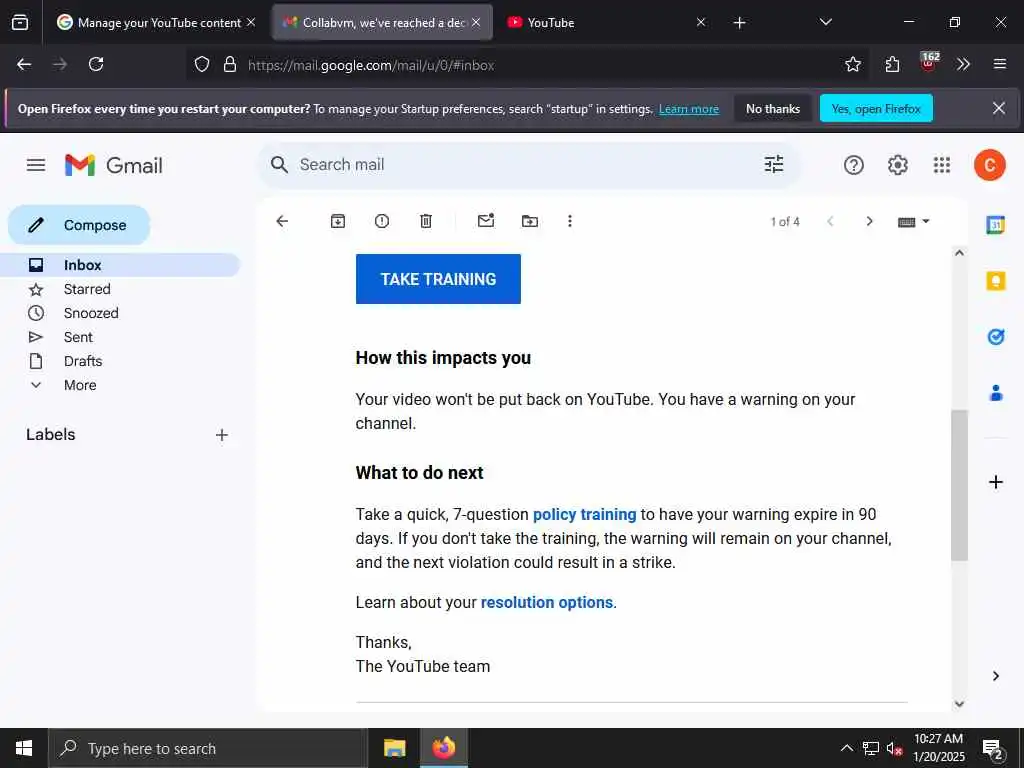The width and height of the screenshot is (1024, 768).
Task: Open Windows Start menu
Action: 24,748
